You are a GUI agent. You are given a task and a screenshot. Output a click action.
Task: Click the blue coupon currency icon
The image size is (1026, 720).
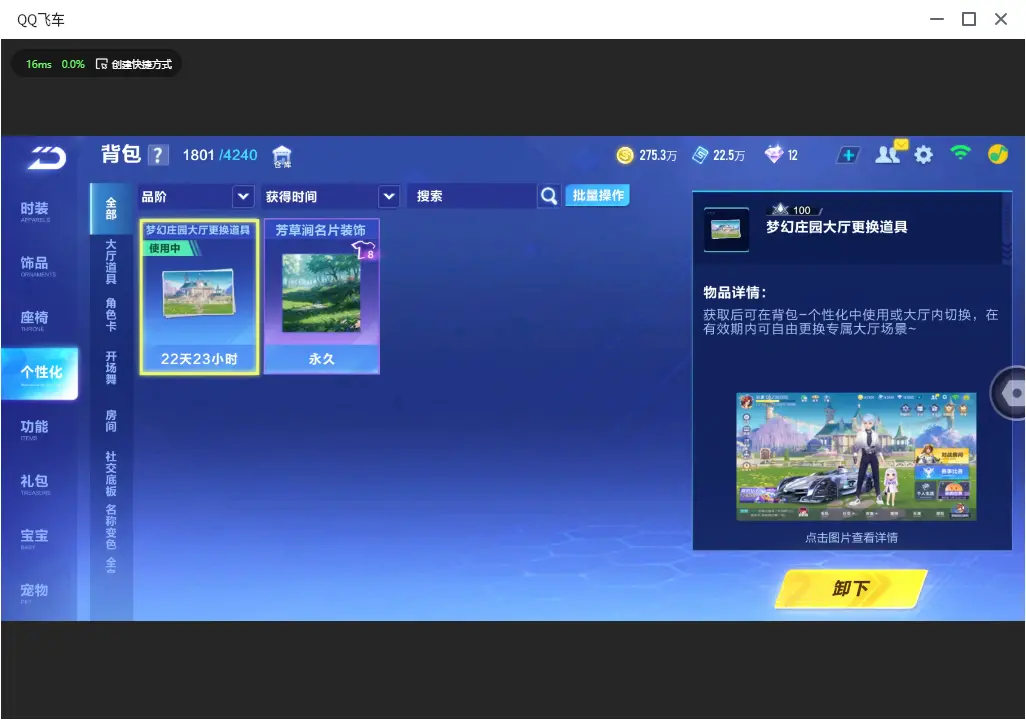[x=700, y=155]
